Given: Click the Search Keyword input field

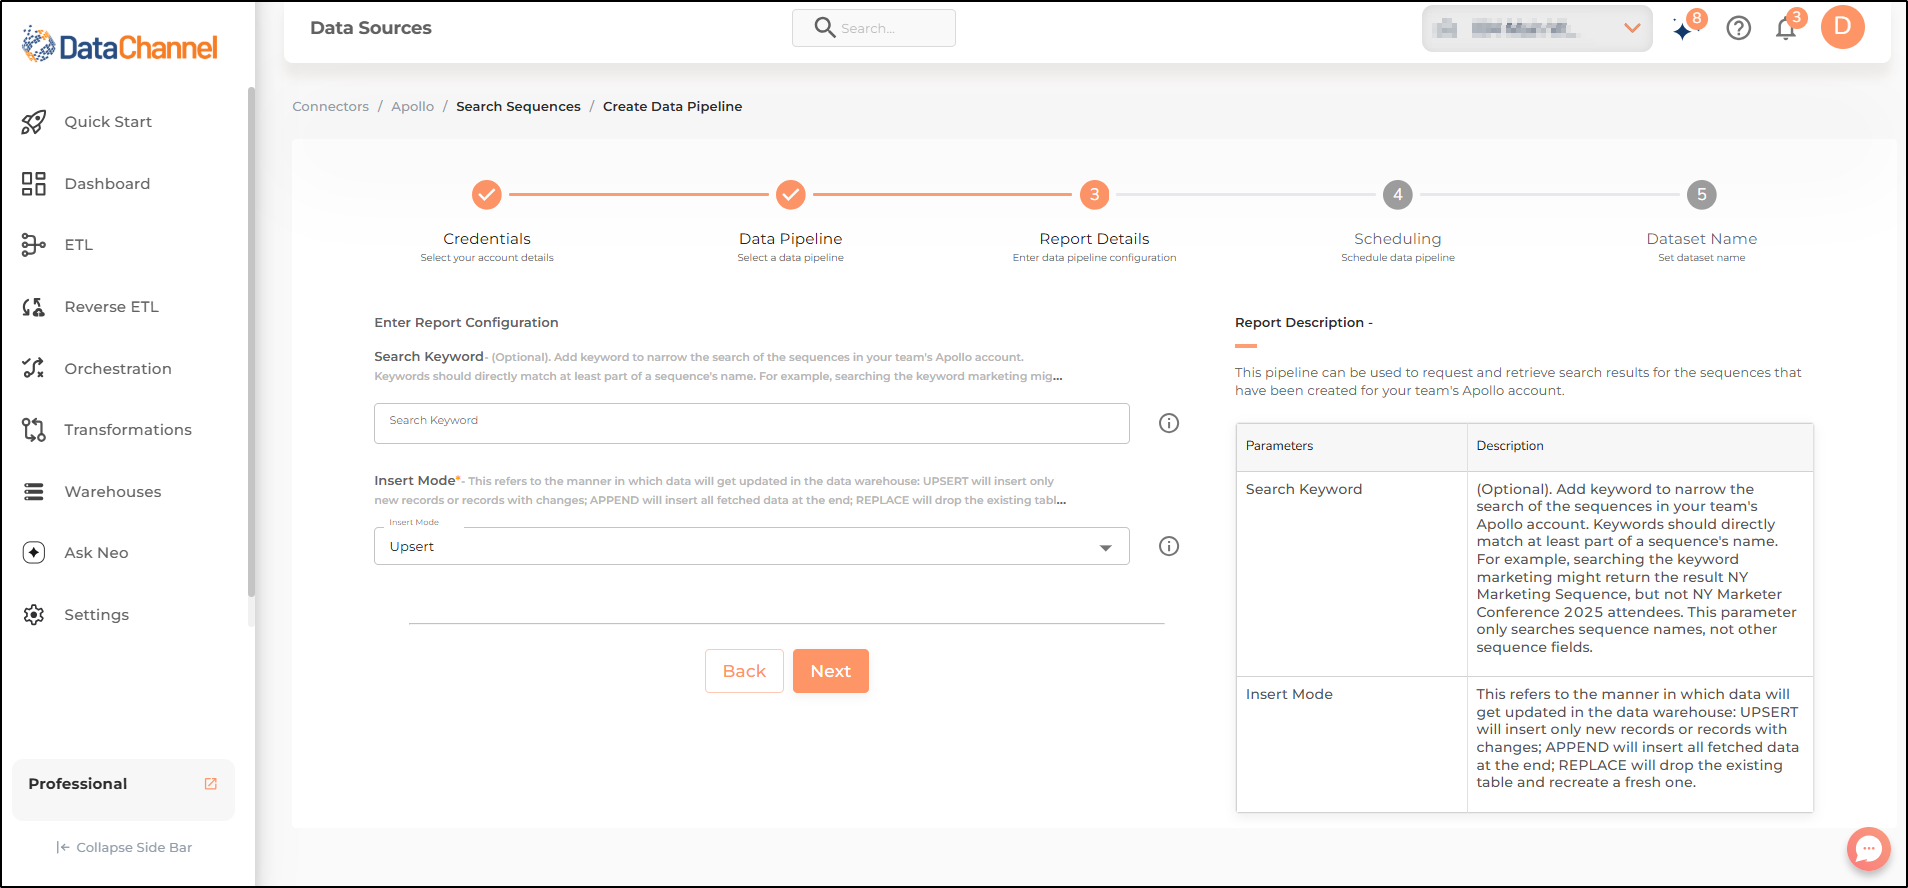Looking at the screenshot, I should coord(752,423).
